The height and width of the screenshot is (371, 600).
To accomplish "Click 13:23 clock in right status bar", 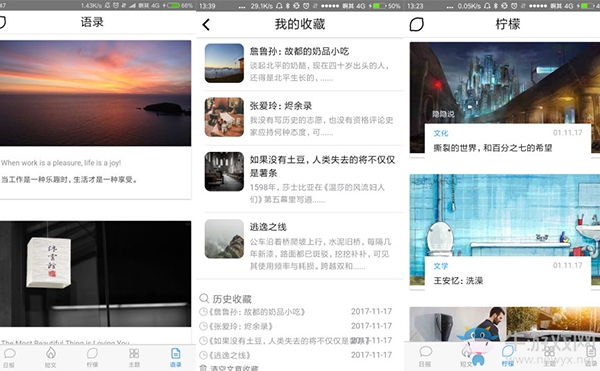I will coord(415,6).
